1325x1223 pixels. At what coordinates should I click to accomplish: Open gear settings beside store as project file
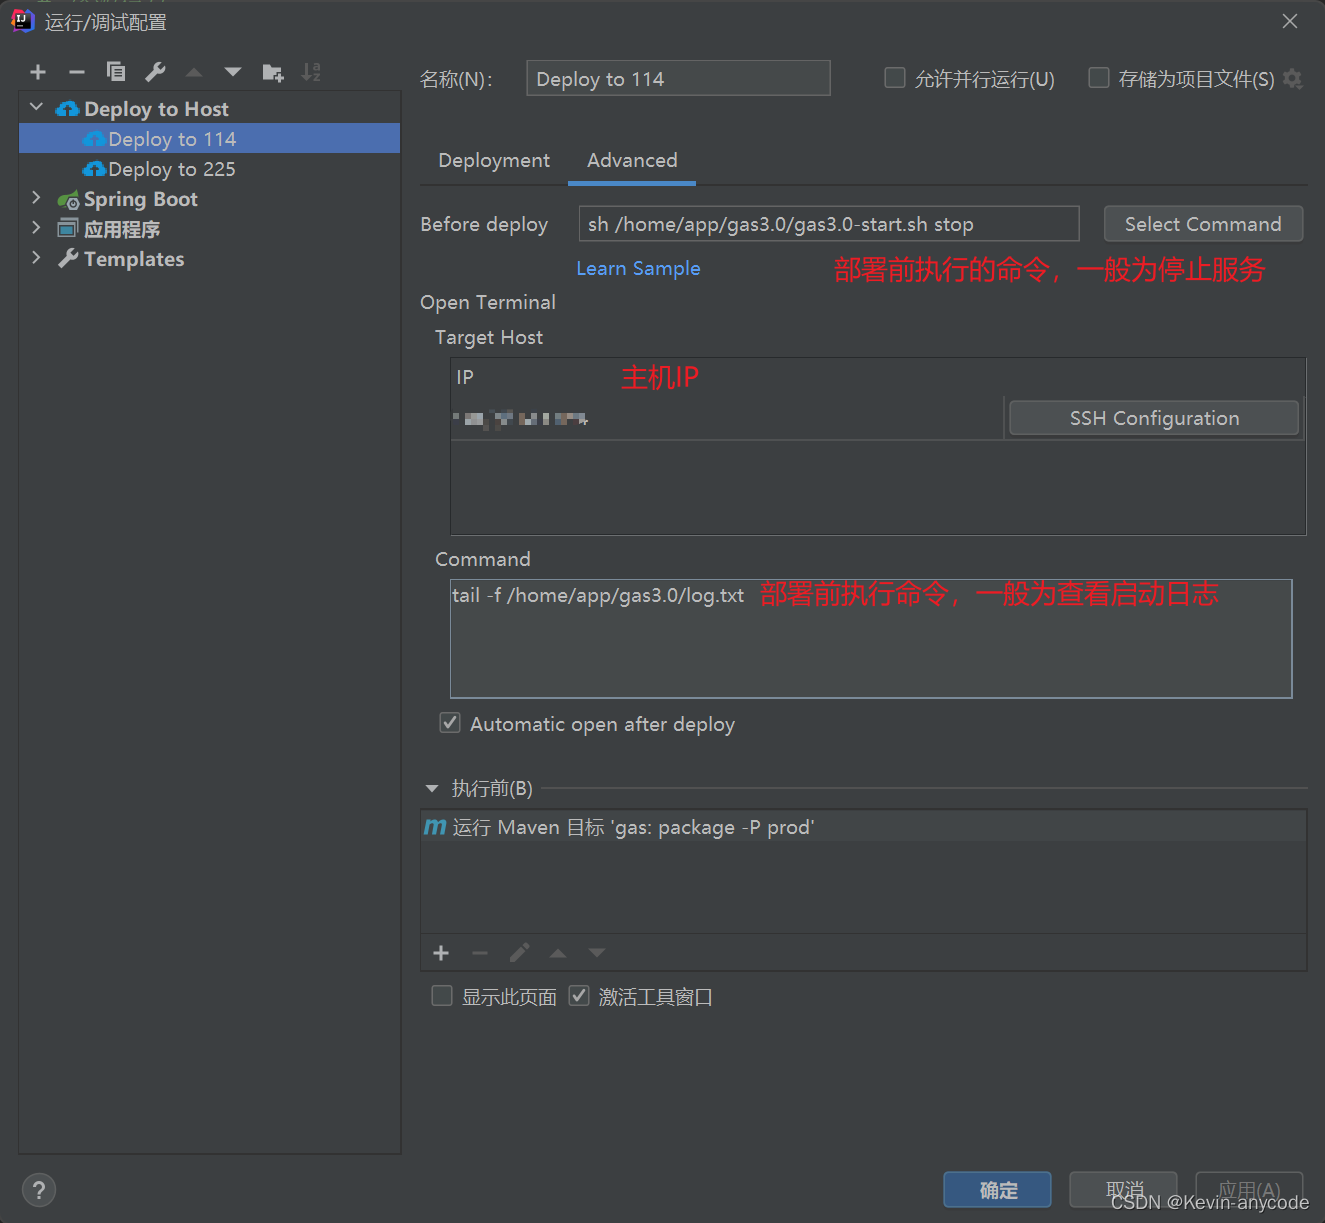[x=1292, y=79]
